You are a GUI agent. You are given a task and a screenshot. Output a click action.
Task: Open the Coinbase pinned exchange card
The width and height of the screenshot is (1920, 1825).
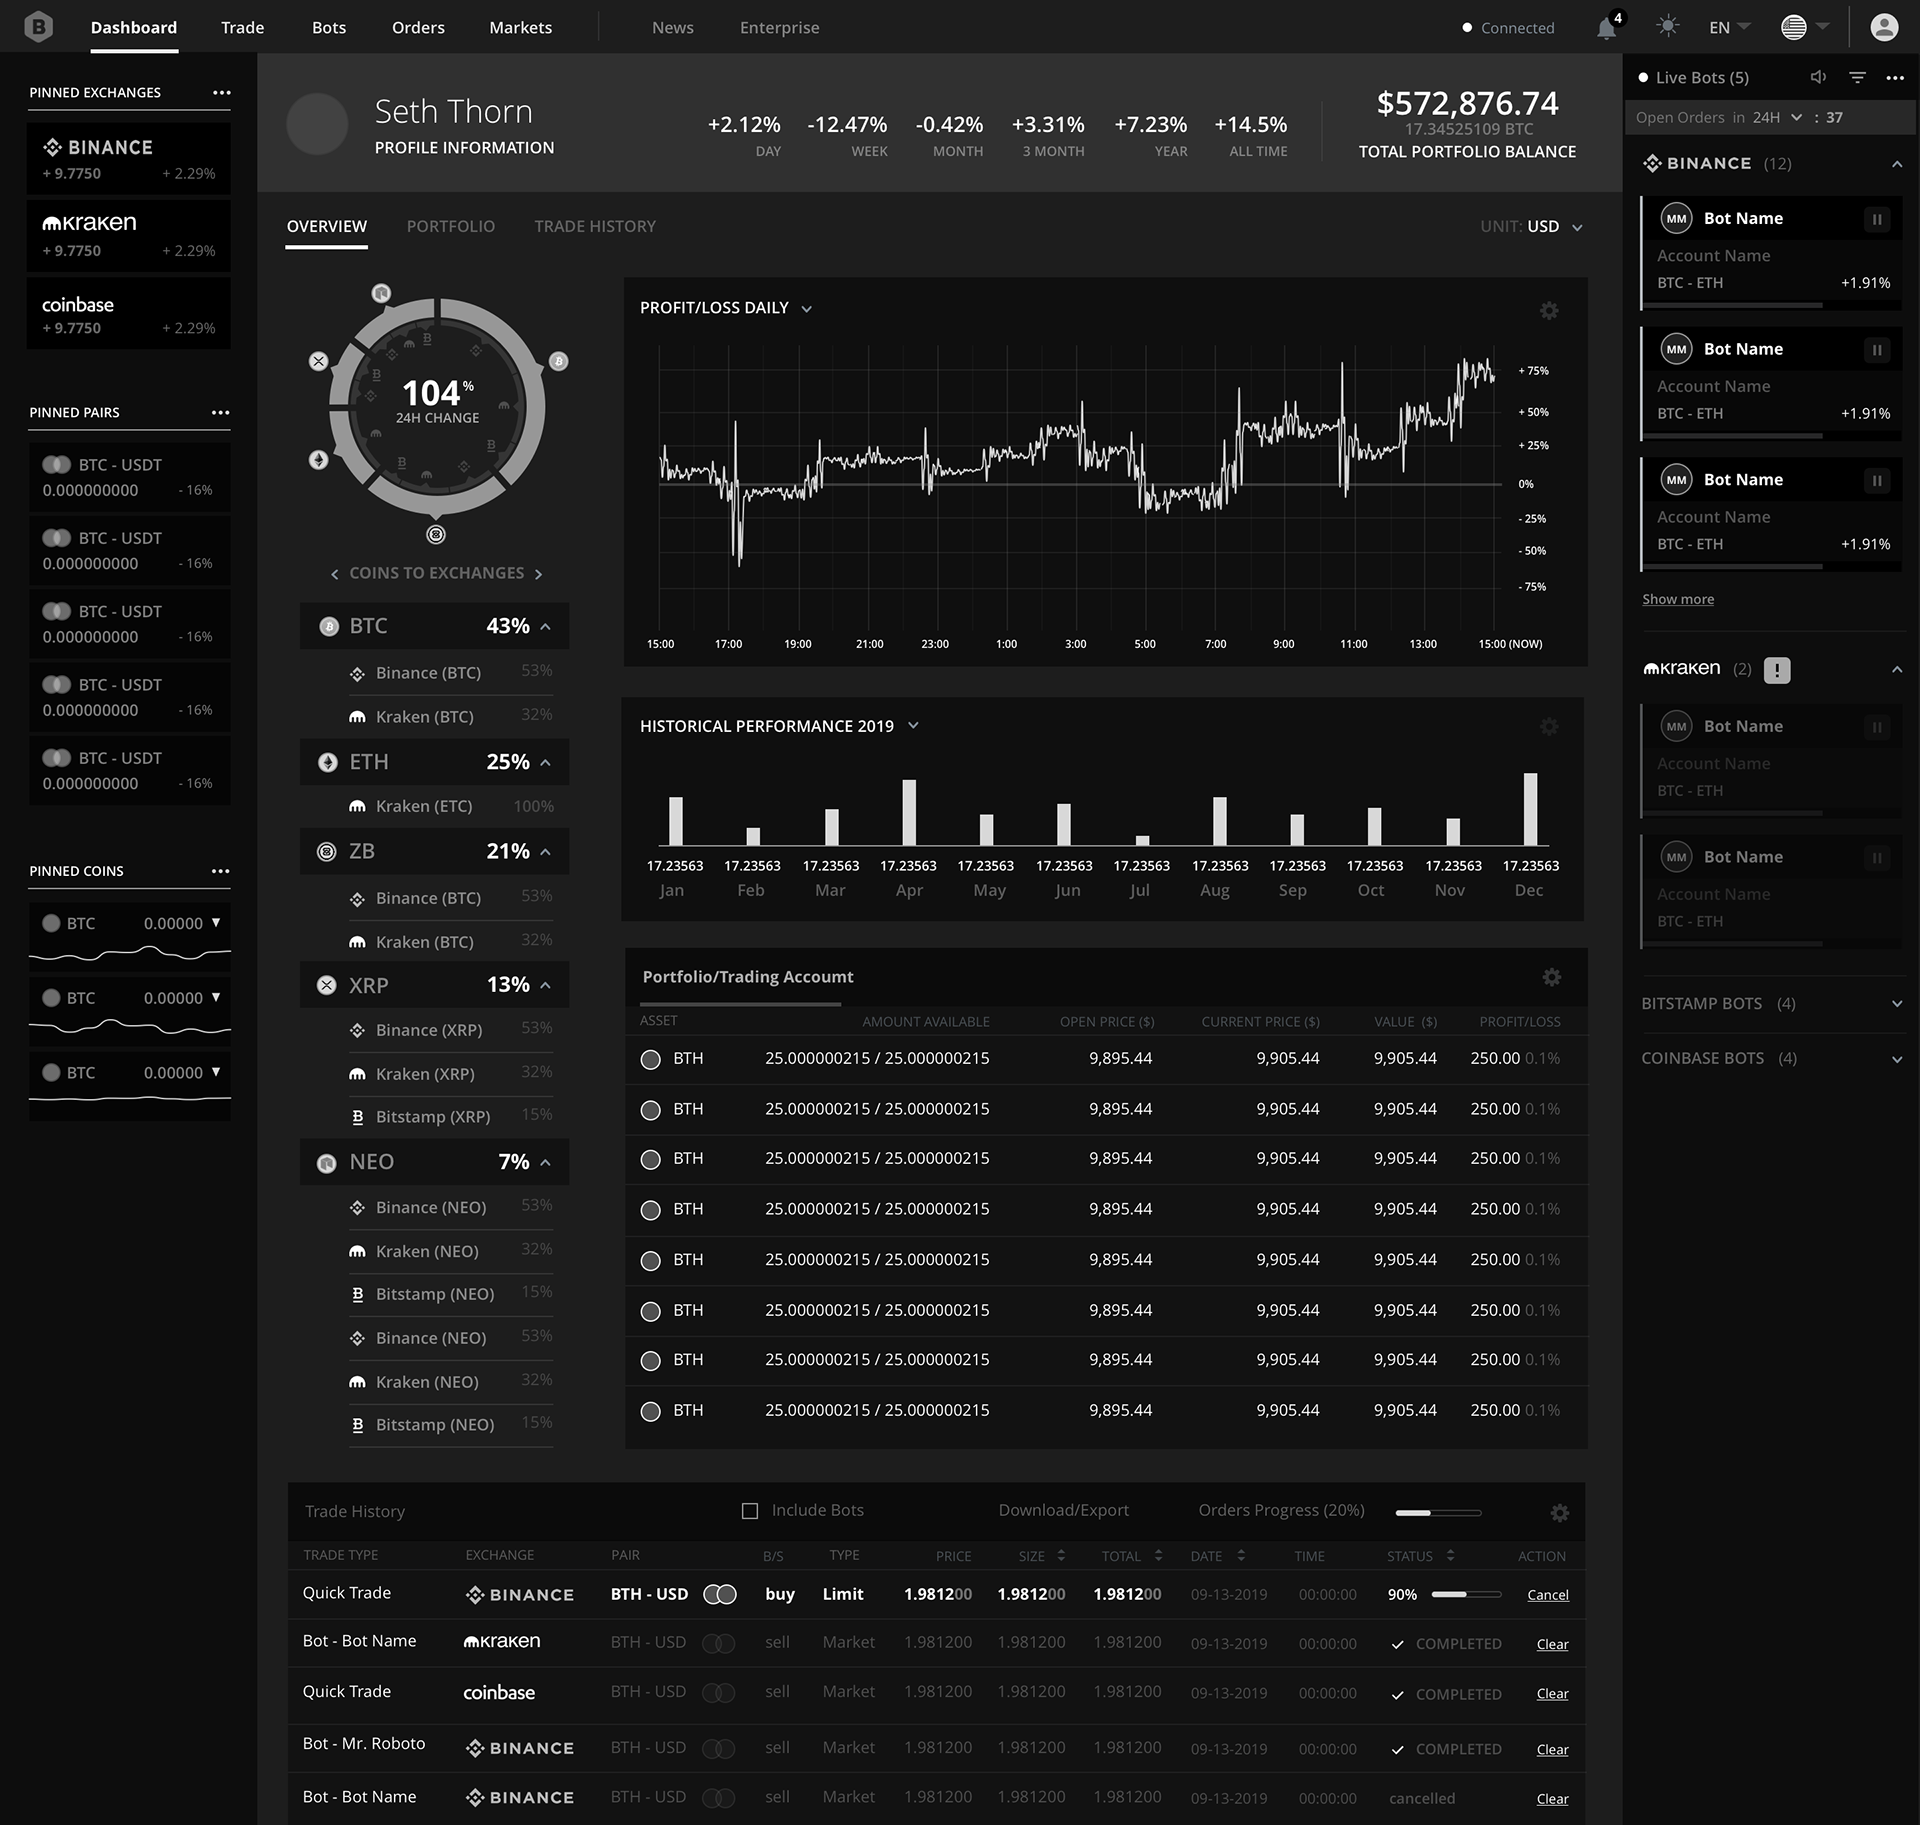pos(129,314)
